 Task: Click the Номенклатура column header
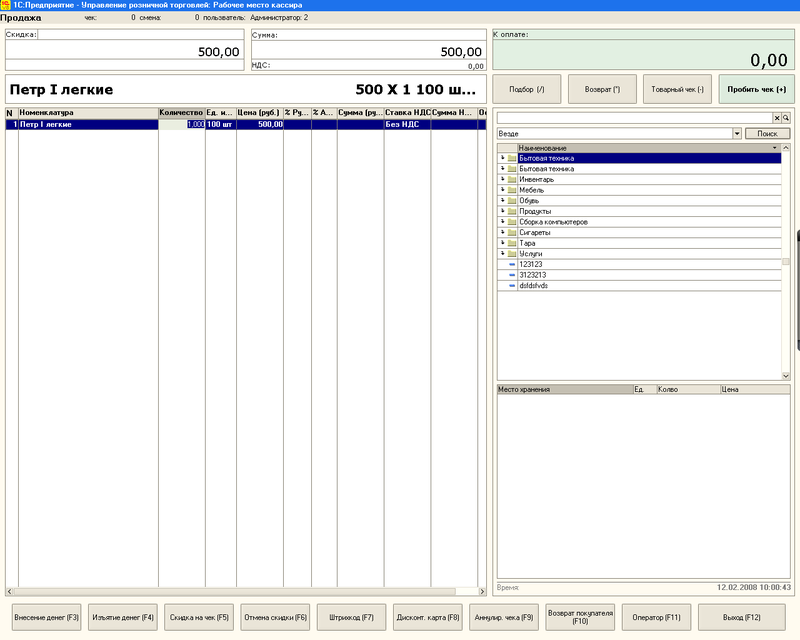(88, 113)
